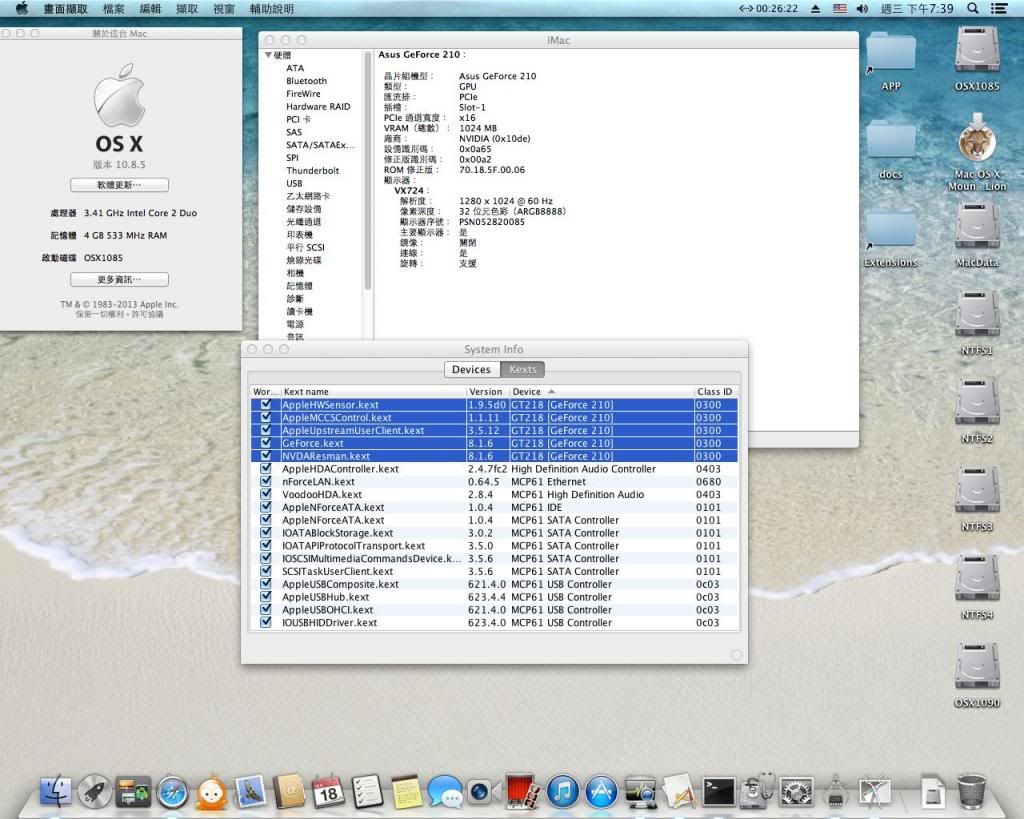Viewport: 1024px width, 819px height.
Task: Click the 更多資訊… button
Action: [x=120, y=280]
